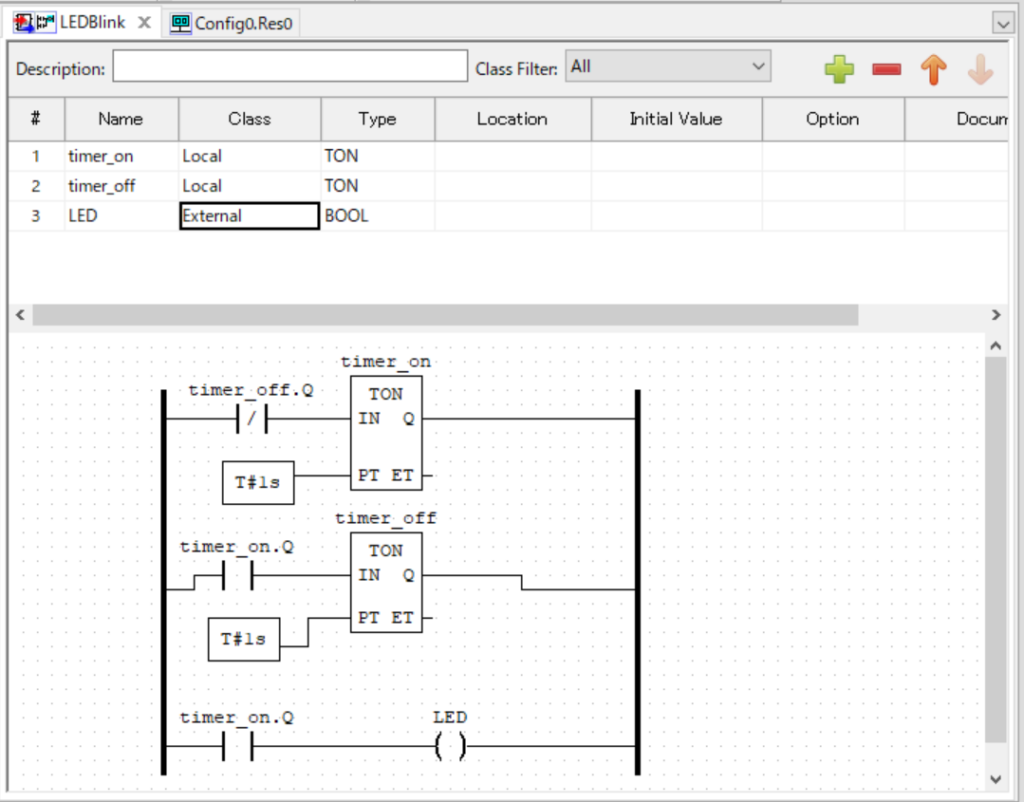Image resolution: width=1024 pixels, height=802 pixels.
Task: Click the Name column header
Action: [121, 119]
